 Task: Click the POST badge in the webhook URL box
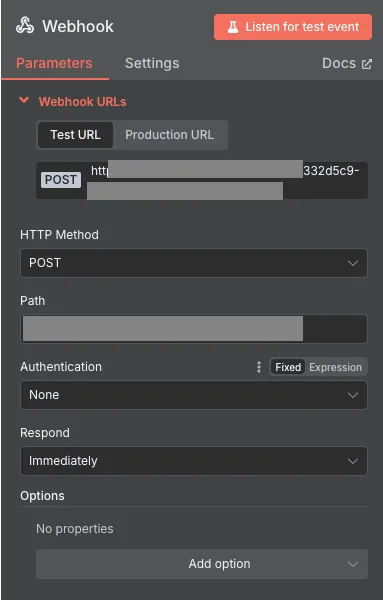61,180
